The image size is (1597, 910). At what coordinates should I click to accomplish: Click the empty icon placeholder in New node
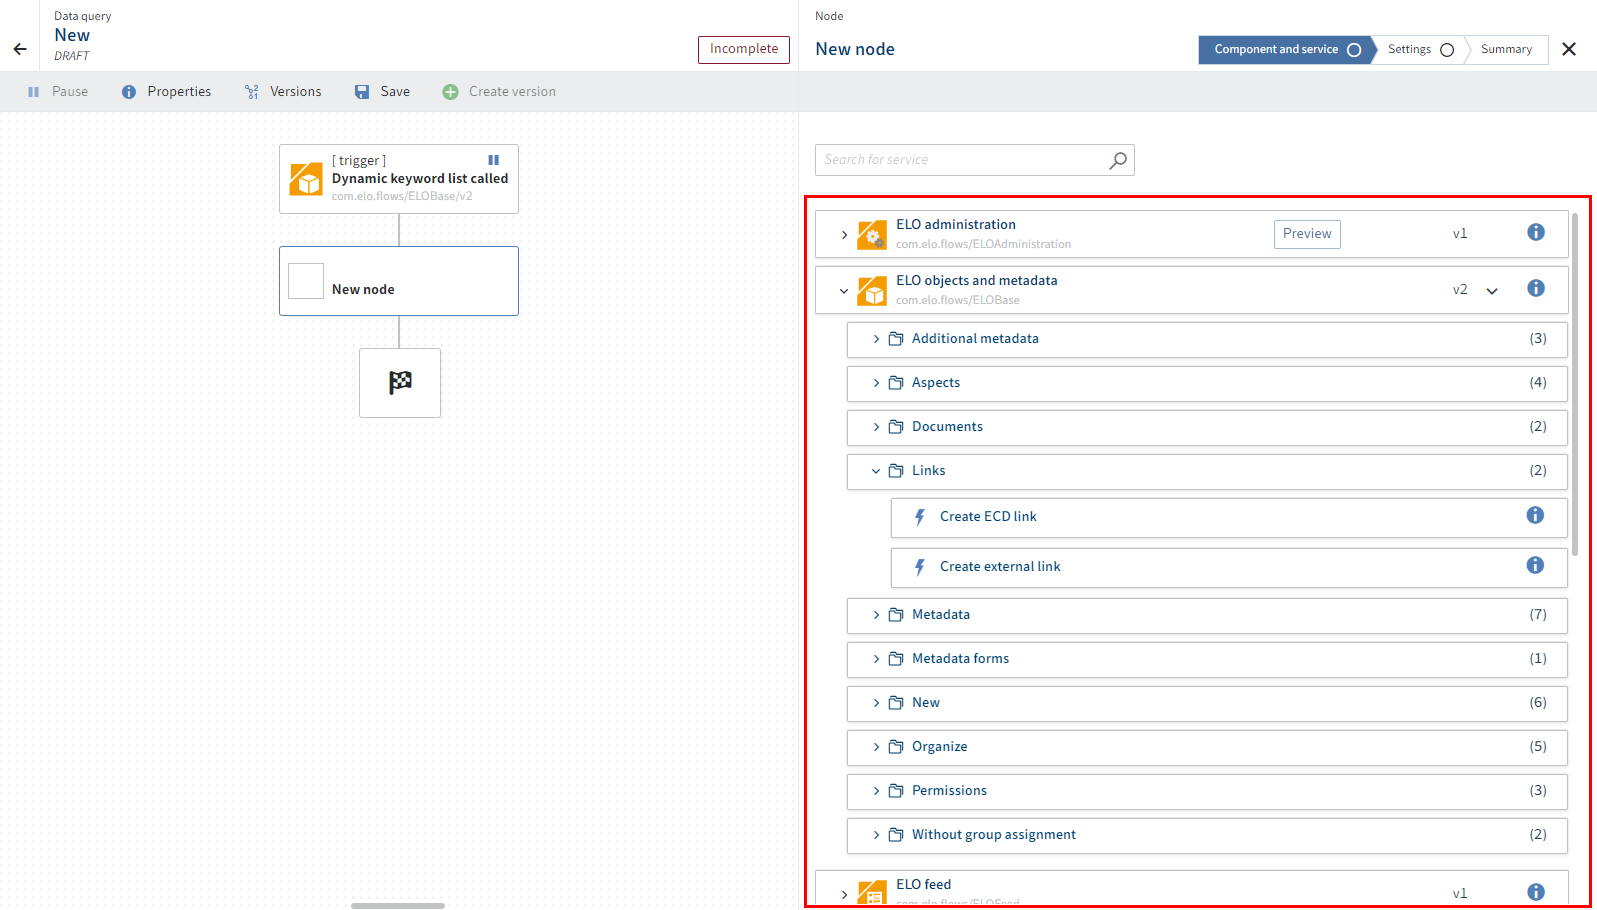(306, 281)
